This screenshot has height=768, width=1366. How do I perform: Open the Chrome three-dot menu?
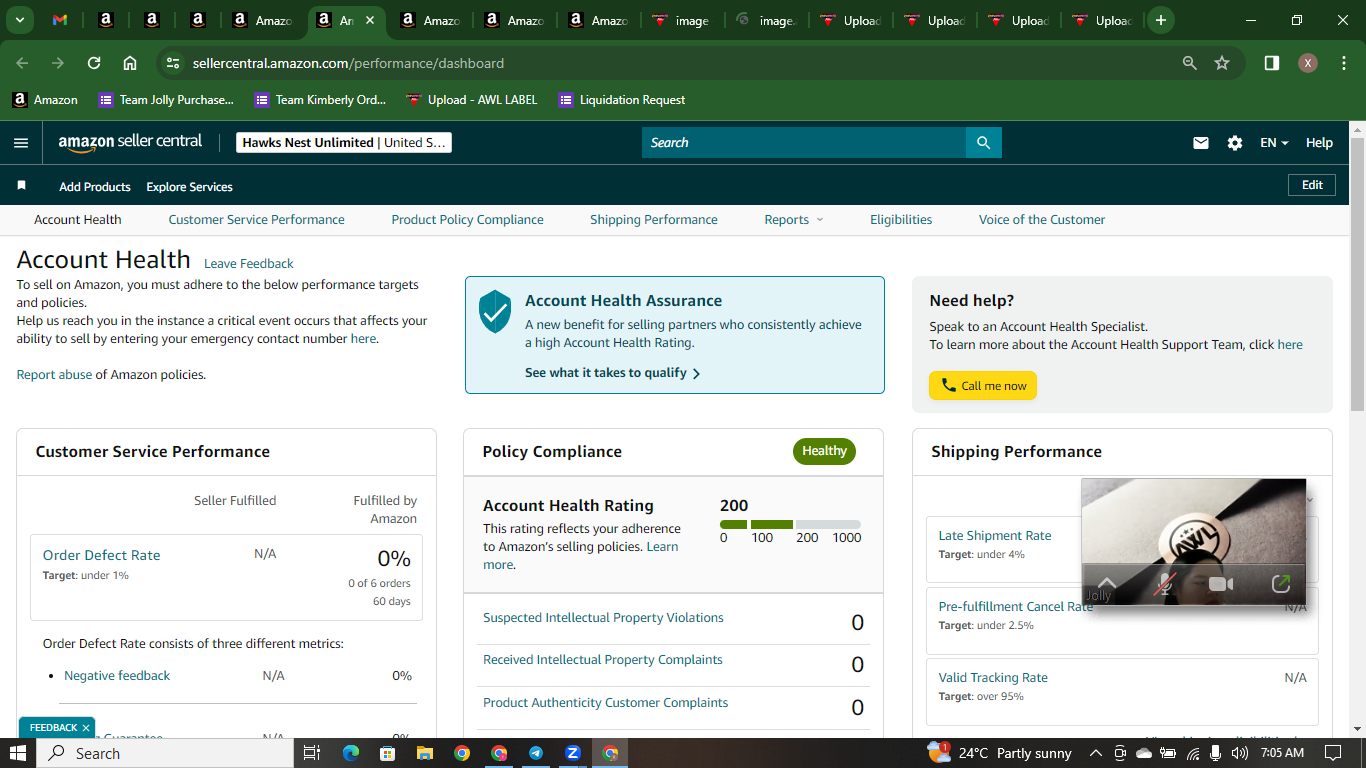pyautogui.click(x=1342, y=63)
